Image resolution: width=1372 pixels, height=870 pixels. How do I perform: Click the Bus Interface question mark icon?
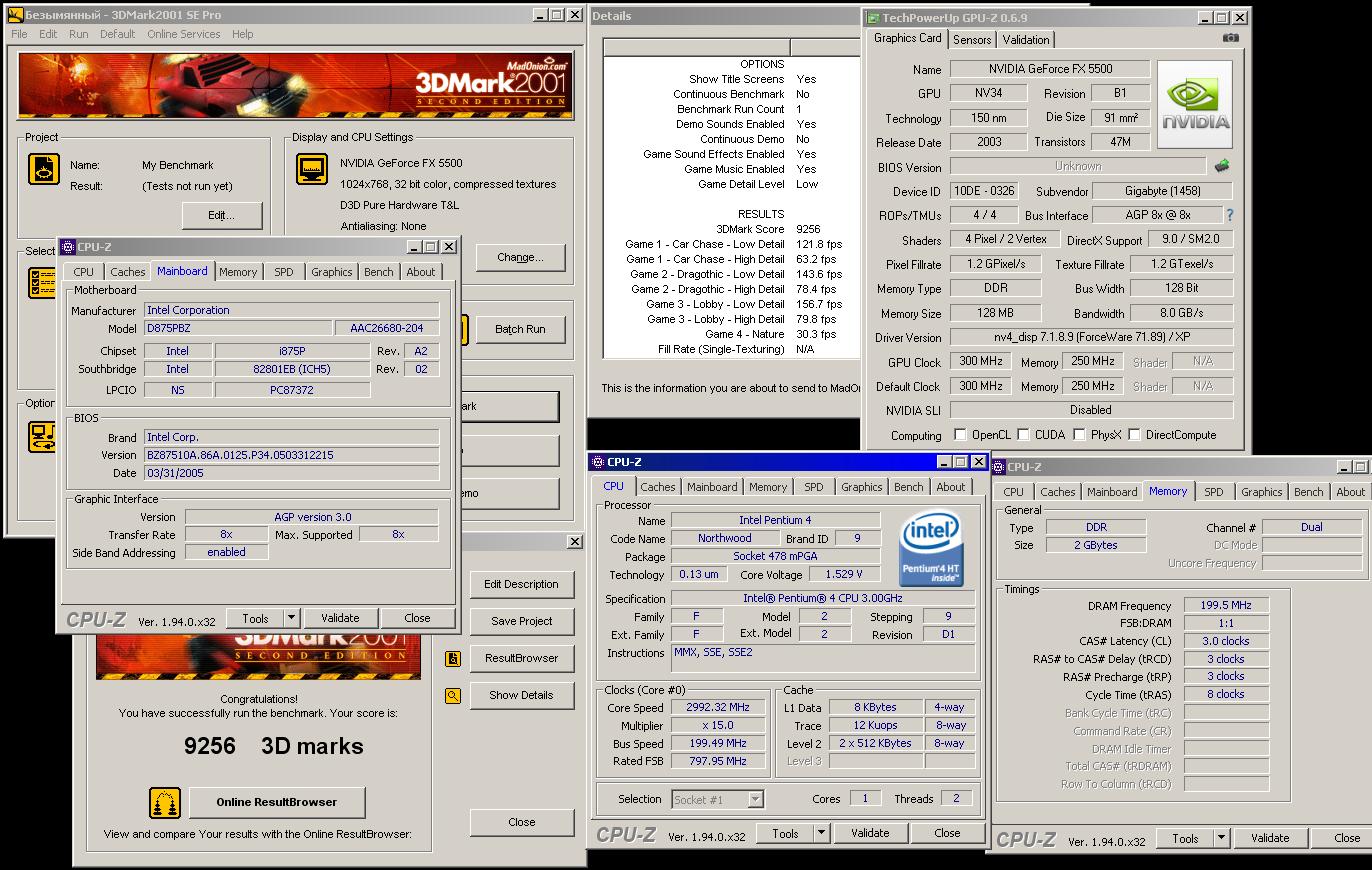[1230, 215]
